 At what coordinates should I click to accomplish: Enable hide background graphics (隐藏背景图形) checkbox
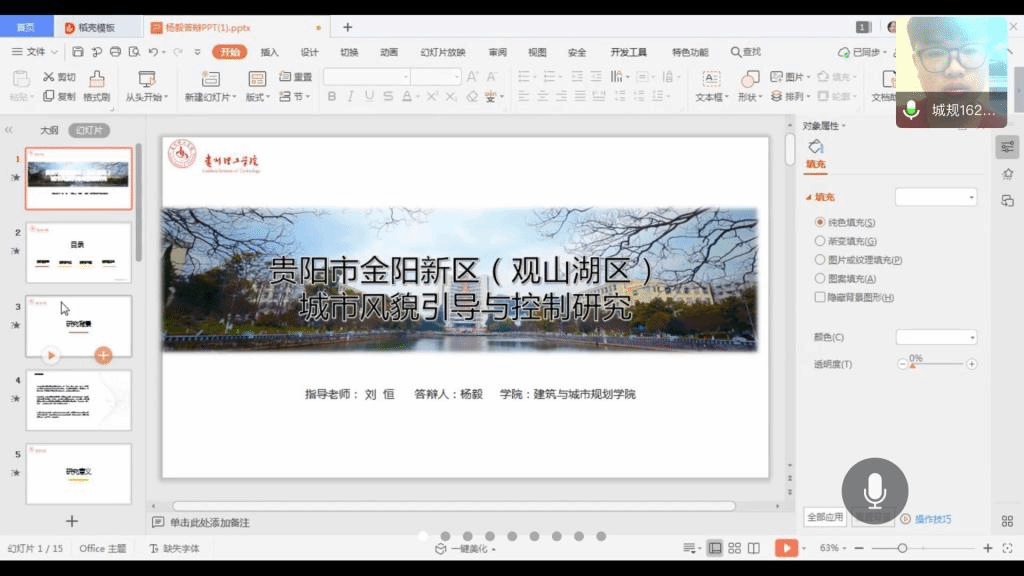(820, 297)
